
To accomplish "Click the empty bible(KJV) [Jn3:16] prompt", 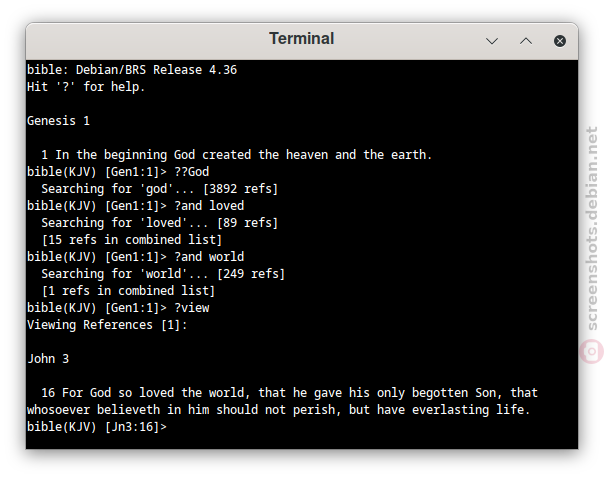I will tap(97, 427).
